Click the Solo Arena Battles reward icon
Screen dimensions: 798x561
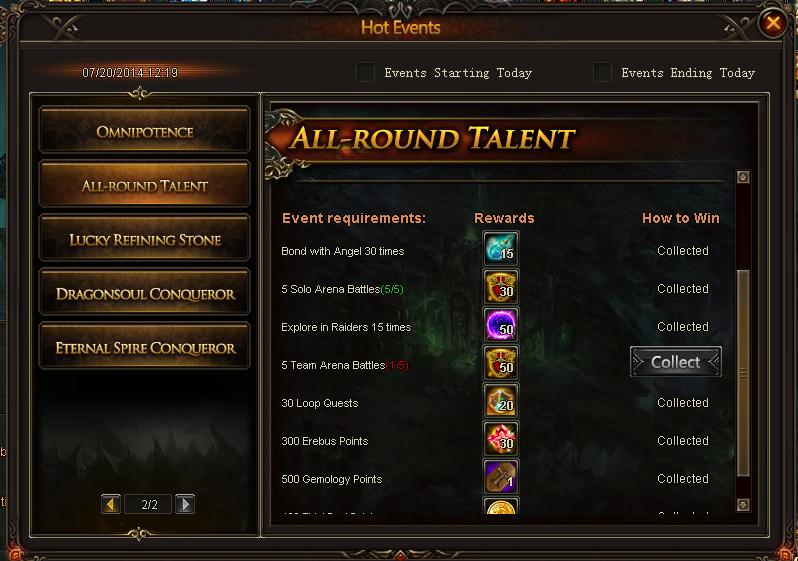point(501,287)
